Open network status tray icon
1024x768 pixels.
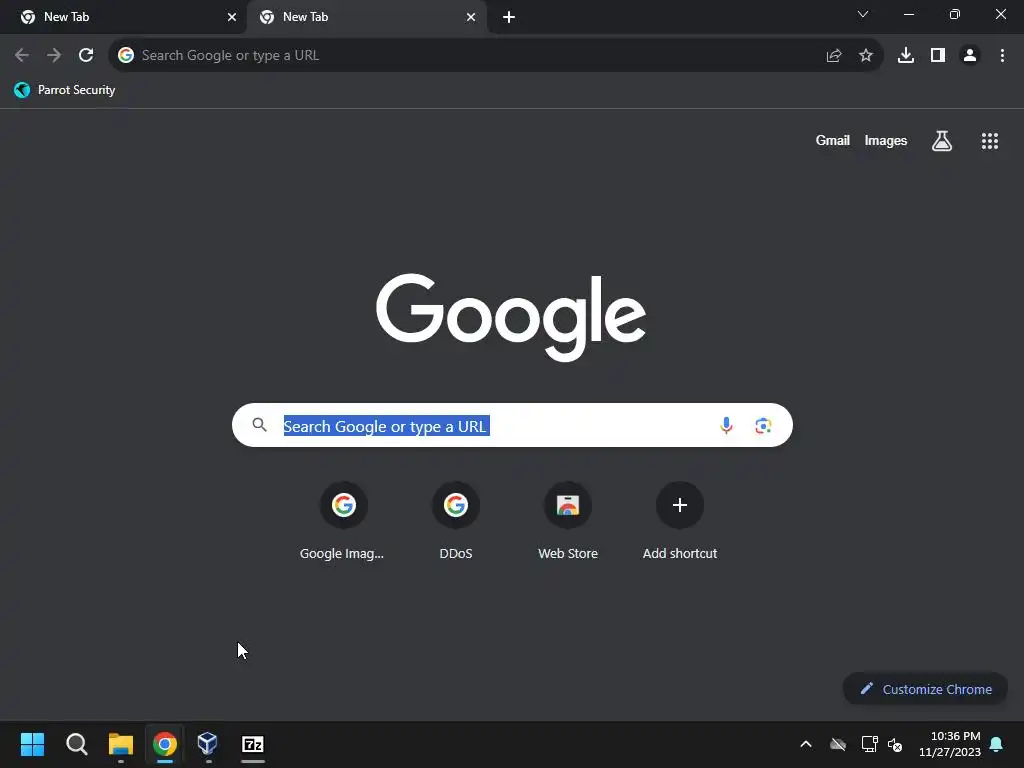[x=869, y=744]
